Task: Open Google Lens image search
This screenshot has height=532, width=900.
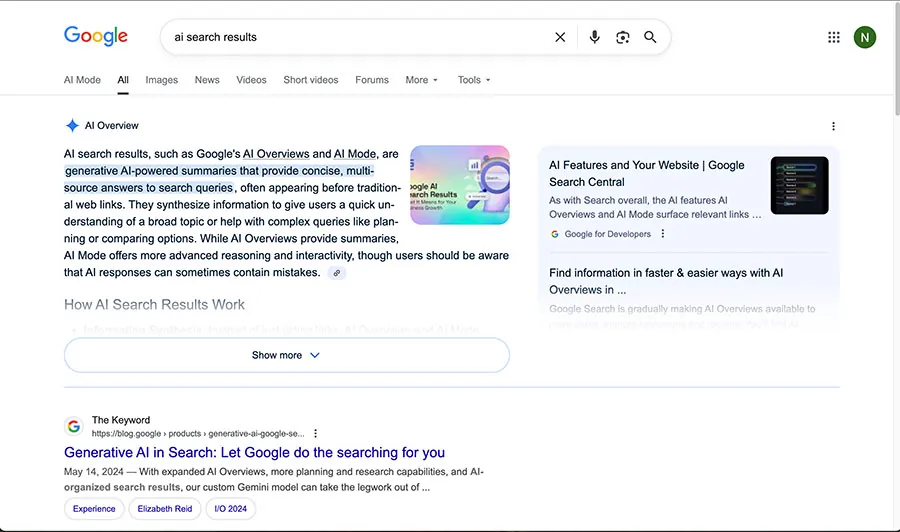Action: pyautogui.click(x=622, y=37)
